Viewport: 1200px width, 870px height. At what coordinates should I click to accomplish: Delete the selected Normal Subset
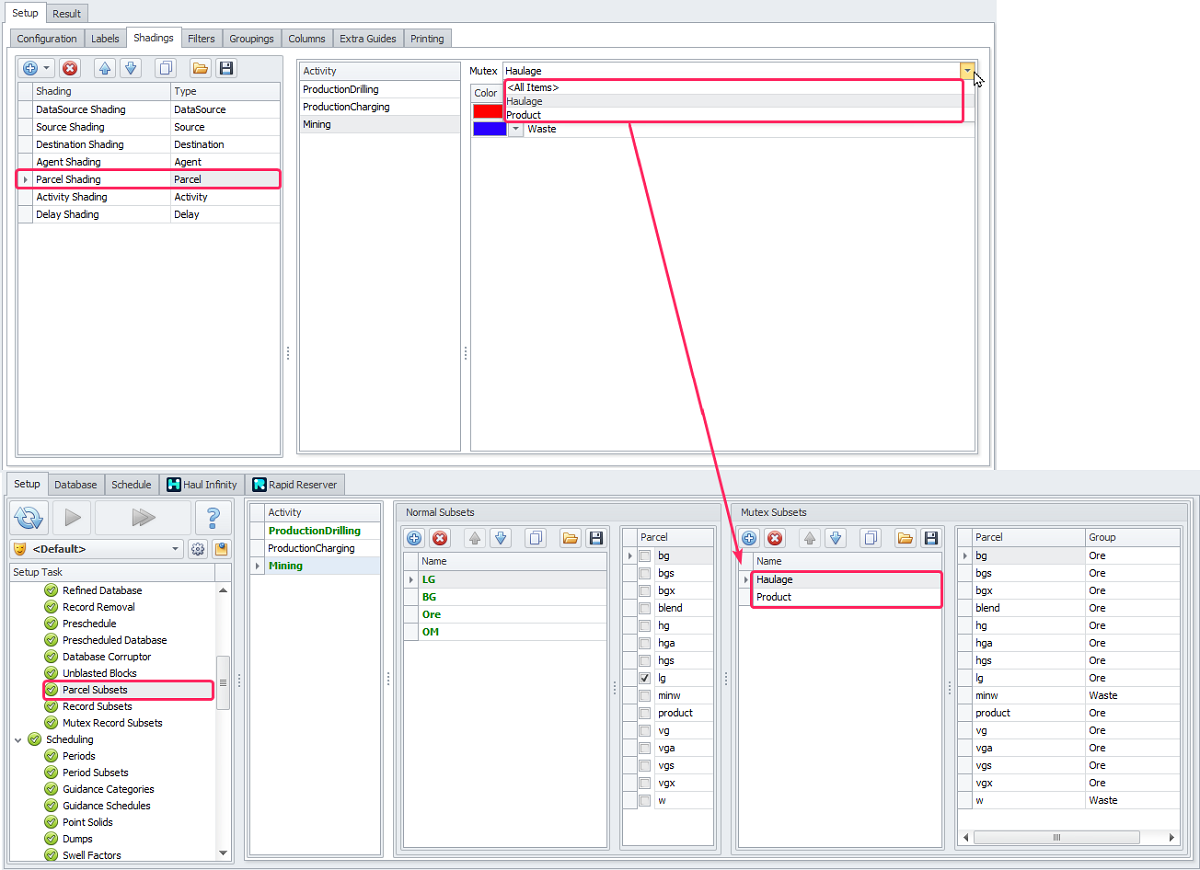440,538
